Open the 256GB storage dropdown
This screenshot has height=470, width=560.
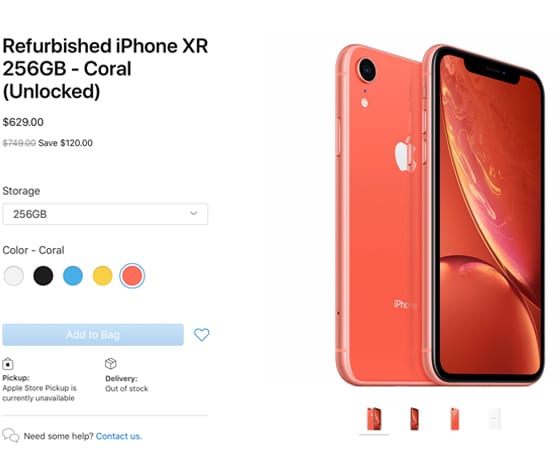pyautogui.click(x=105, y=214)
